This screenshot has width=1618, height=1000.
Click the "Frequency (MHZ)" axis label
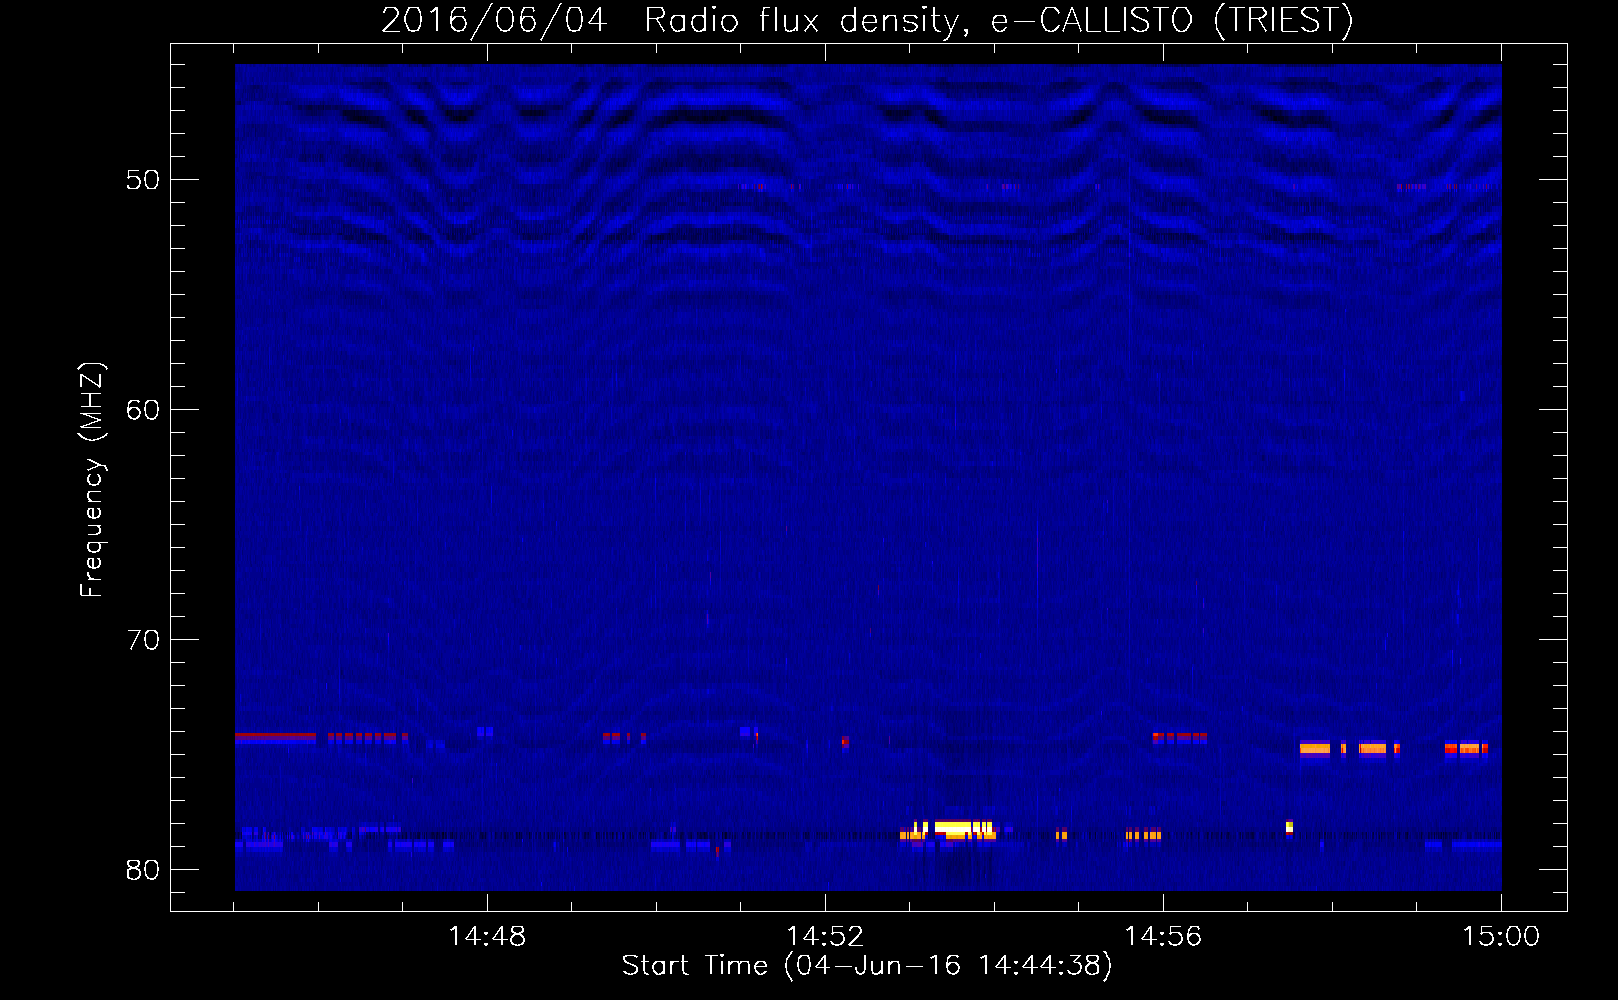point(92,480)
